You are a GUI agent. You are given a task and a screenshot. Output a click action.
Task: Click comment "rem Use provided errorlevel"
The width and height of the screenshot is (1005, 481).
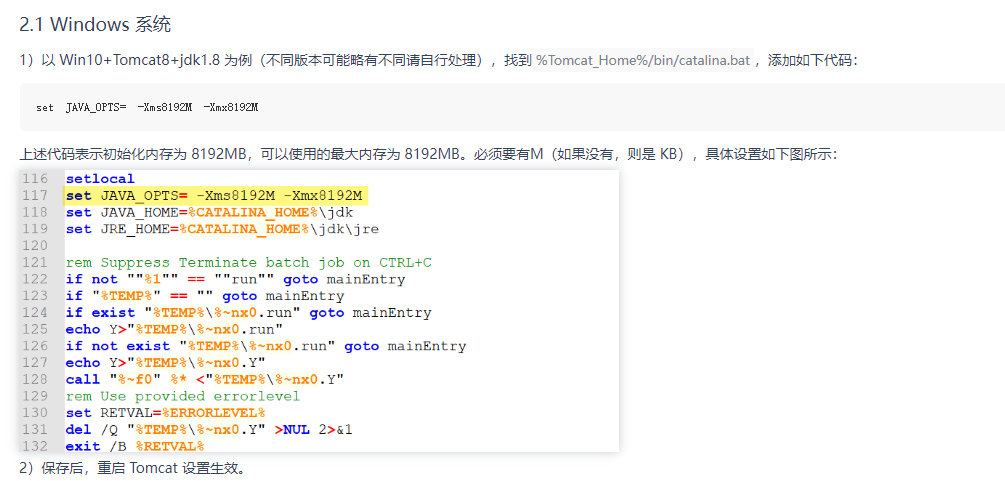pos(183,396)
